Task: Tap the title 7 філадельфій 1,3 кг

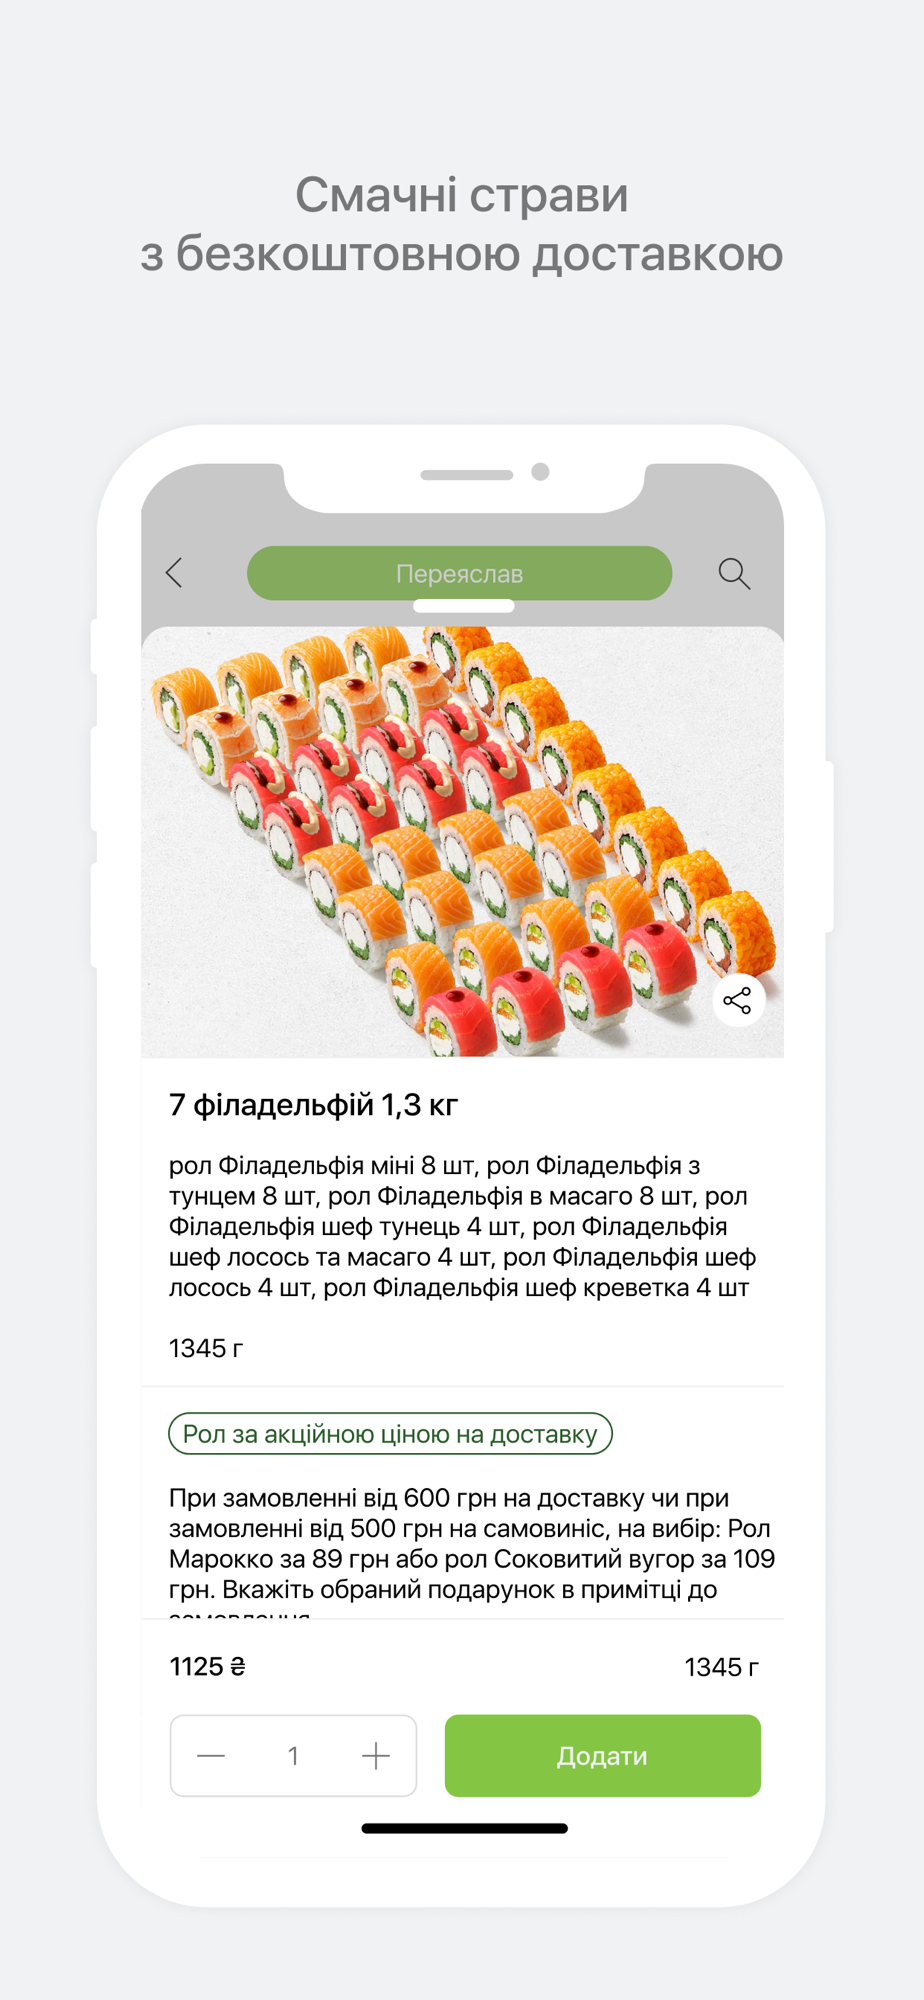Action: pyautogui.click(x=313, y=1105)
